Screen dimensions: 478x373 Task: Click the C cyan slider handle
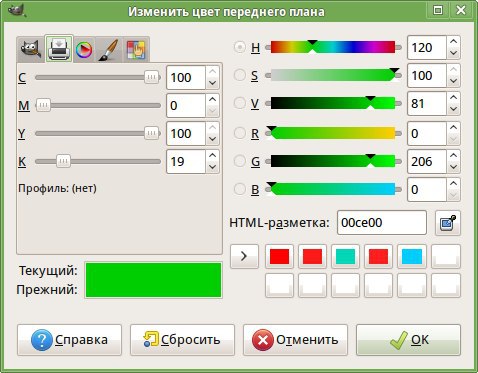pos(152,77)
